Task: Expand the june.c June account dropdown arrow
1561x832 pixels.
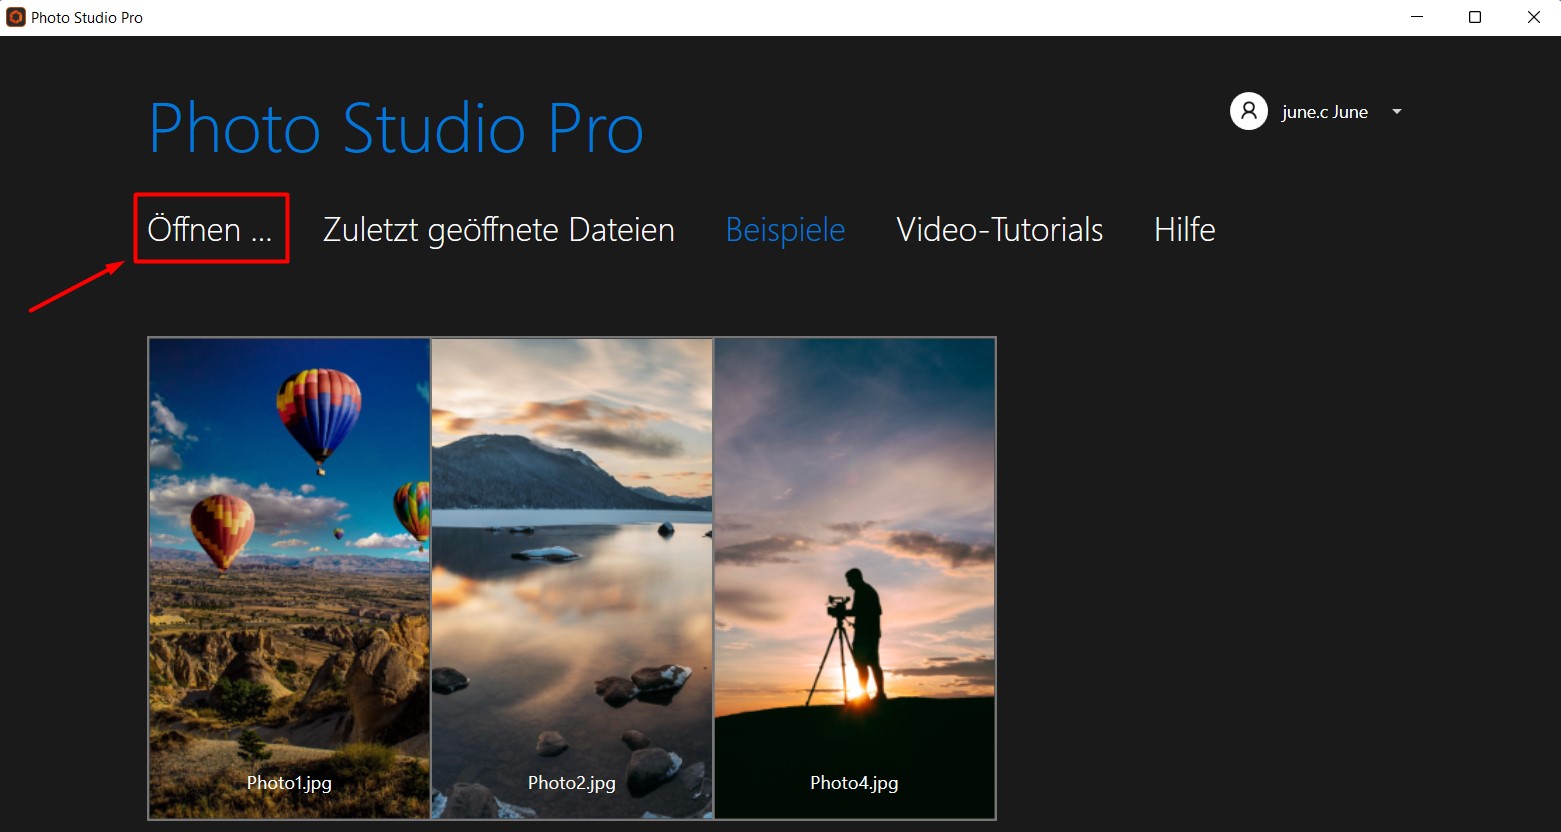Action: coord(1397,112)
